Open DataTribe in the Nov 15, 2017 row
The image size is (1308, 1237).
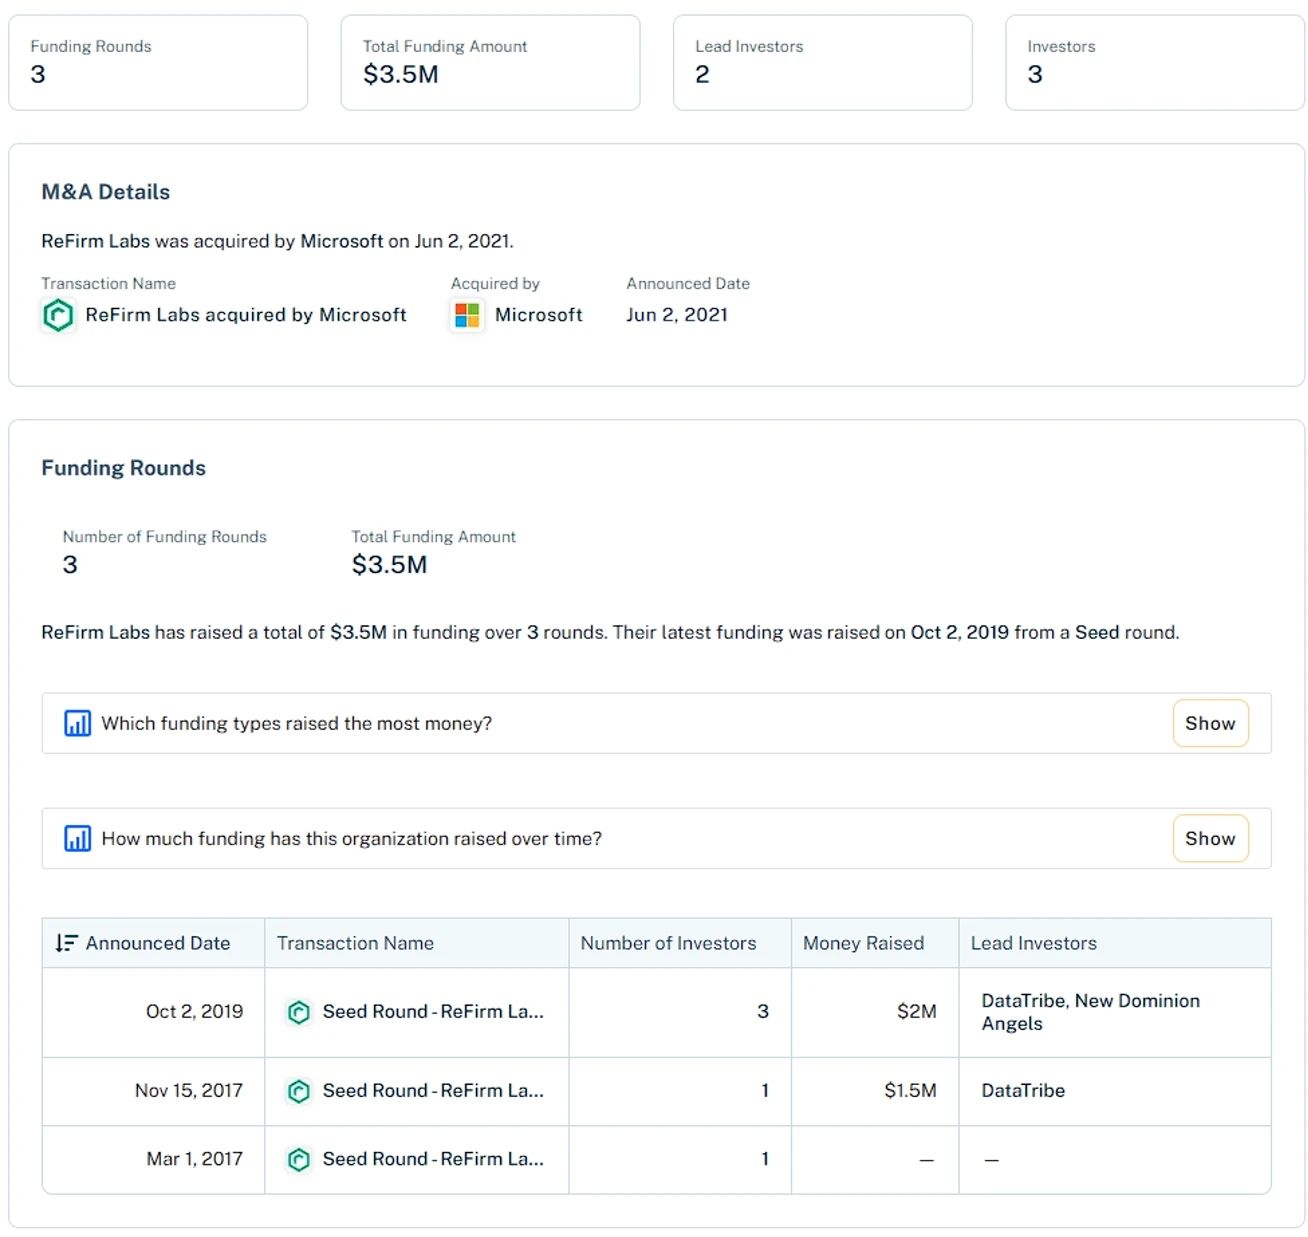tap(1023, 1091)
